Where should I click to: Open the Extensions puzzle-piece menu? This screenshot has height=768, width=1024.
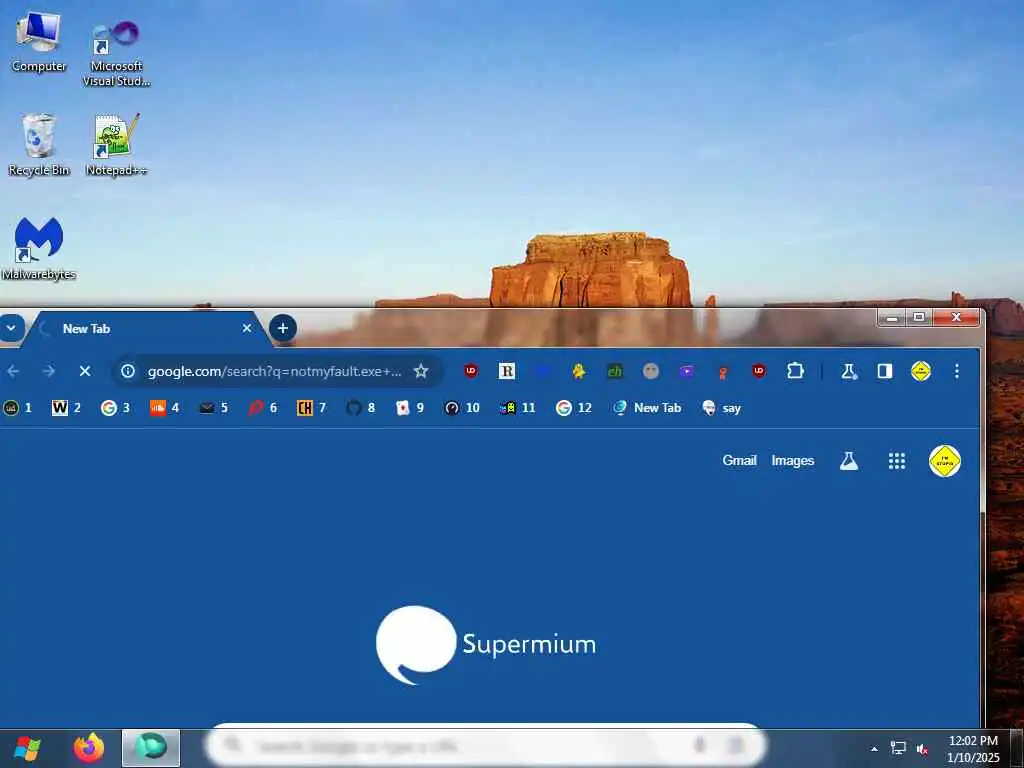tap(795, 371)
